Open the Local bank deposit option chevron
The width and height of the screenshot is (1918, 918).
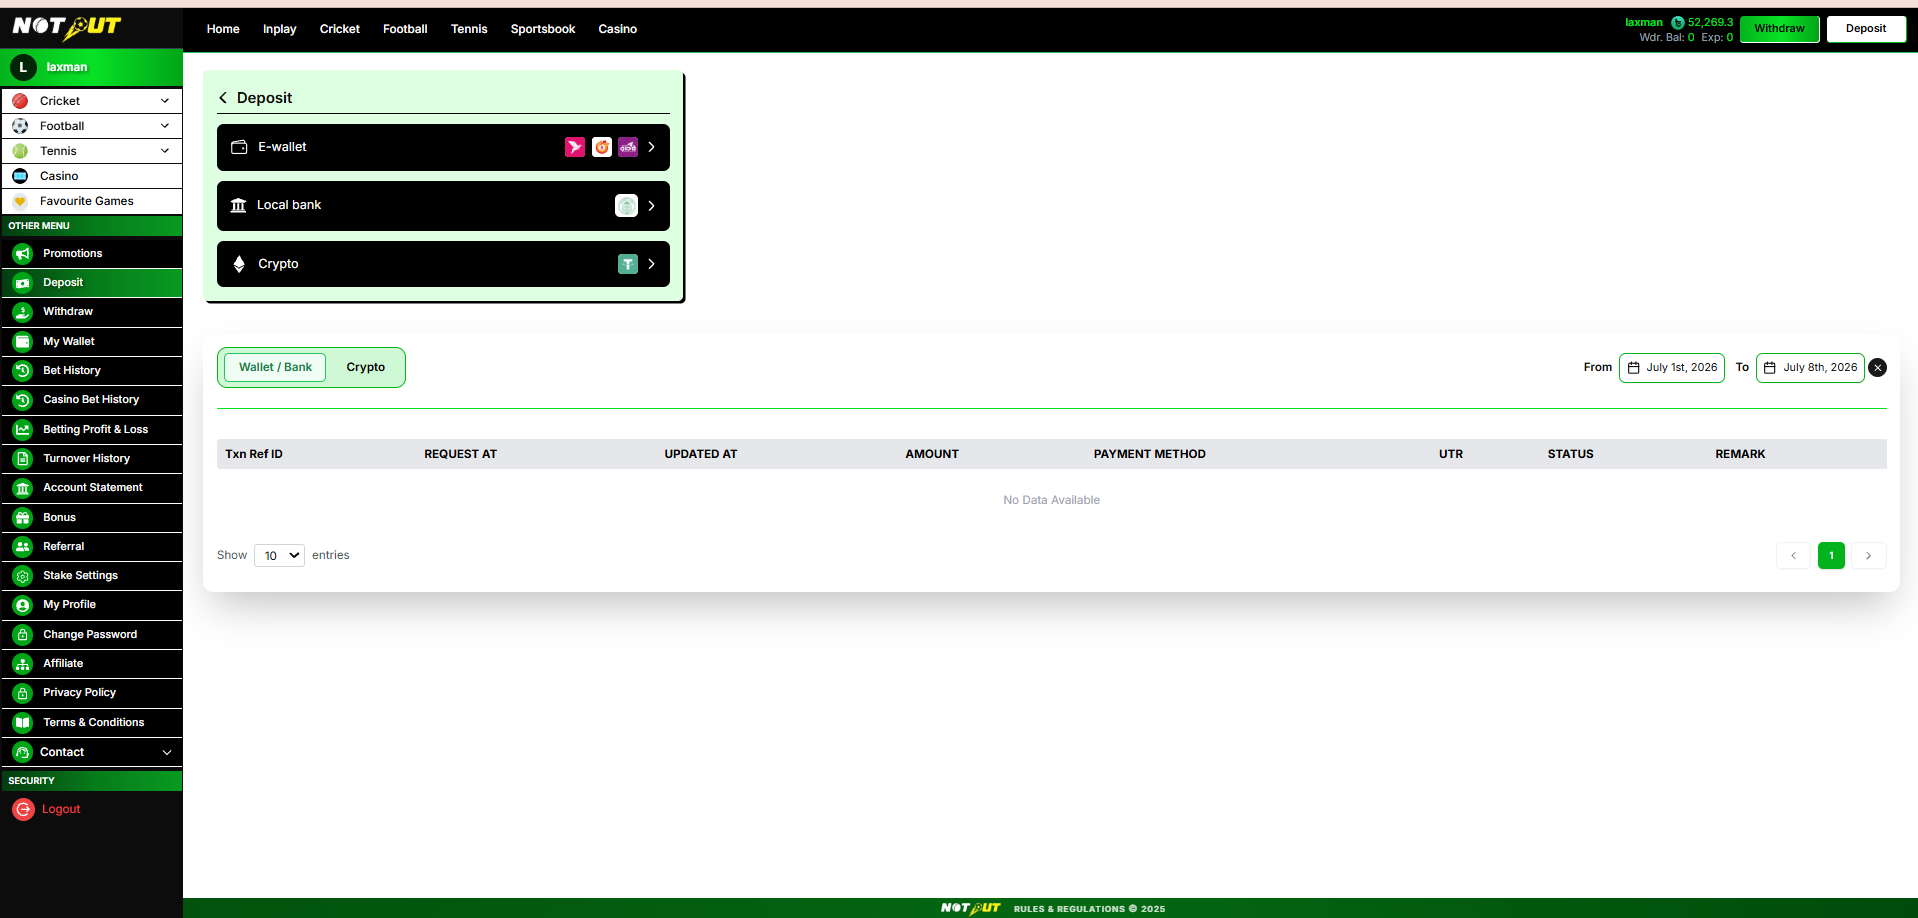pyautogui.click(x=652, y=206)
